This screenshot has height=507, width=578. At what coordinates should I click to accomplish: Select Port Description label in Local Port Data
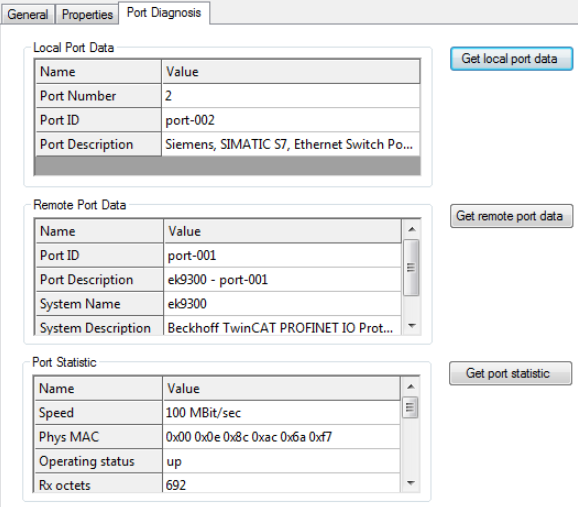click(98, 144)
